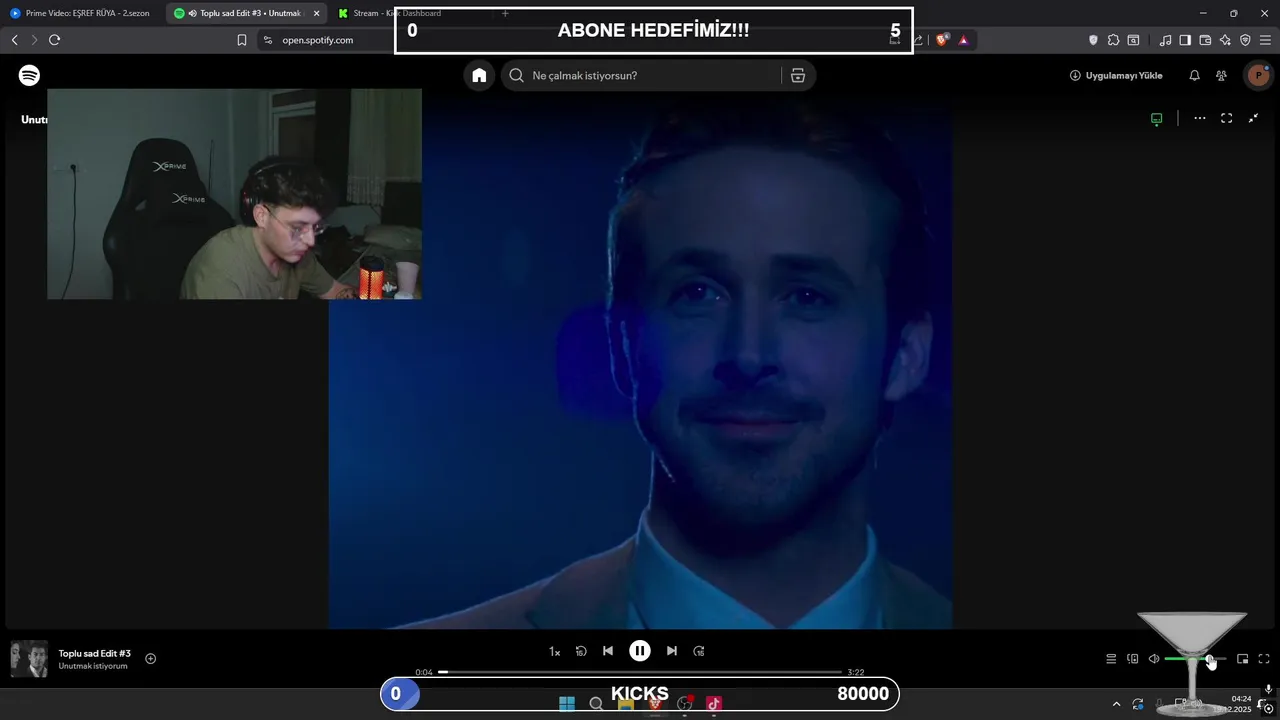Click the open.spotify.com address bar
Screen dimensions: 1280x720
point(318,40)
